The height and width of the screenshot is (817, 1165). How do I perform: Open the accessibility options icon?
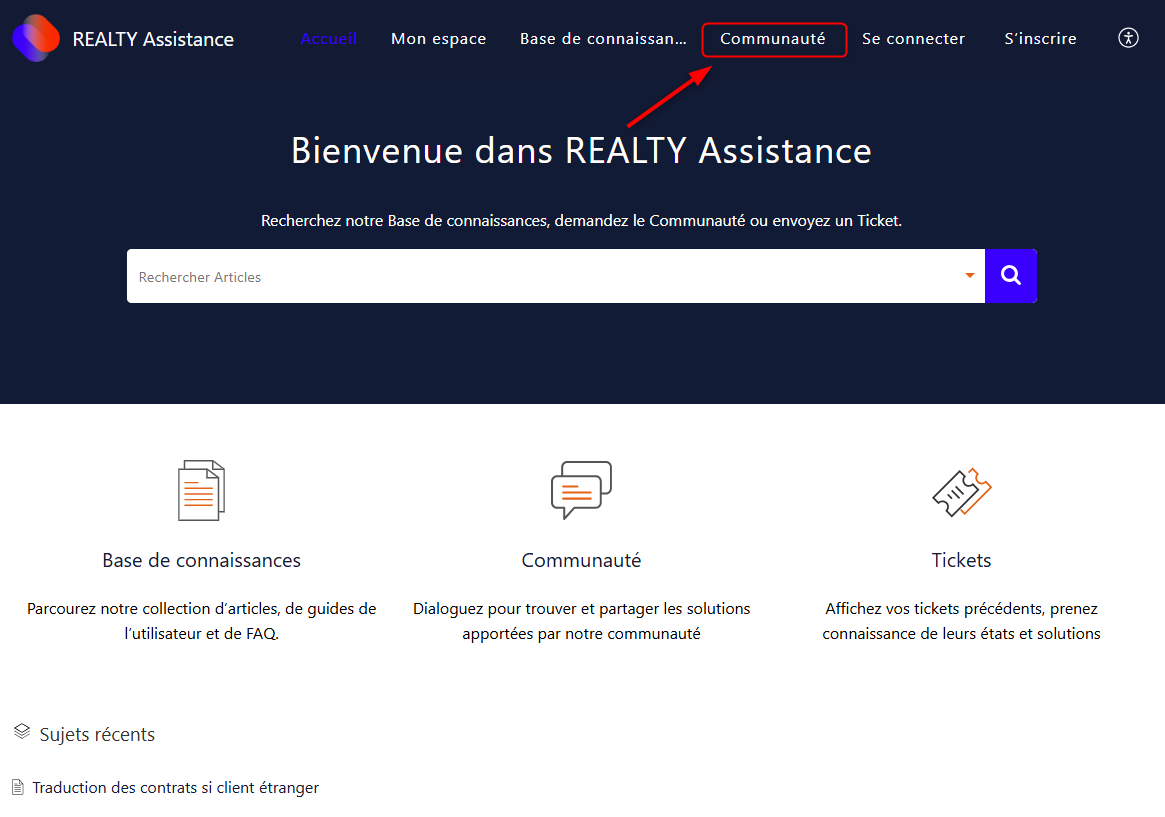[1128, 39]
